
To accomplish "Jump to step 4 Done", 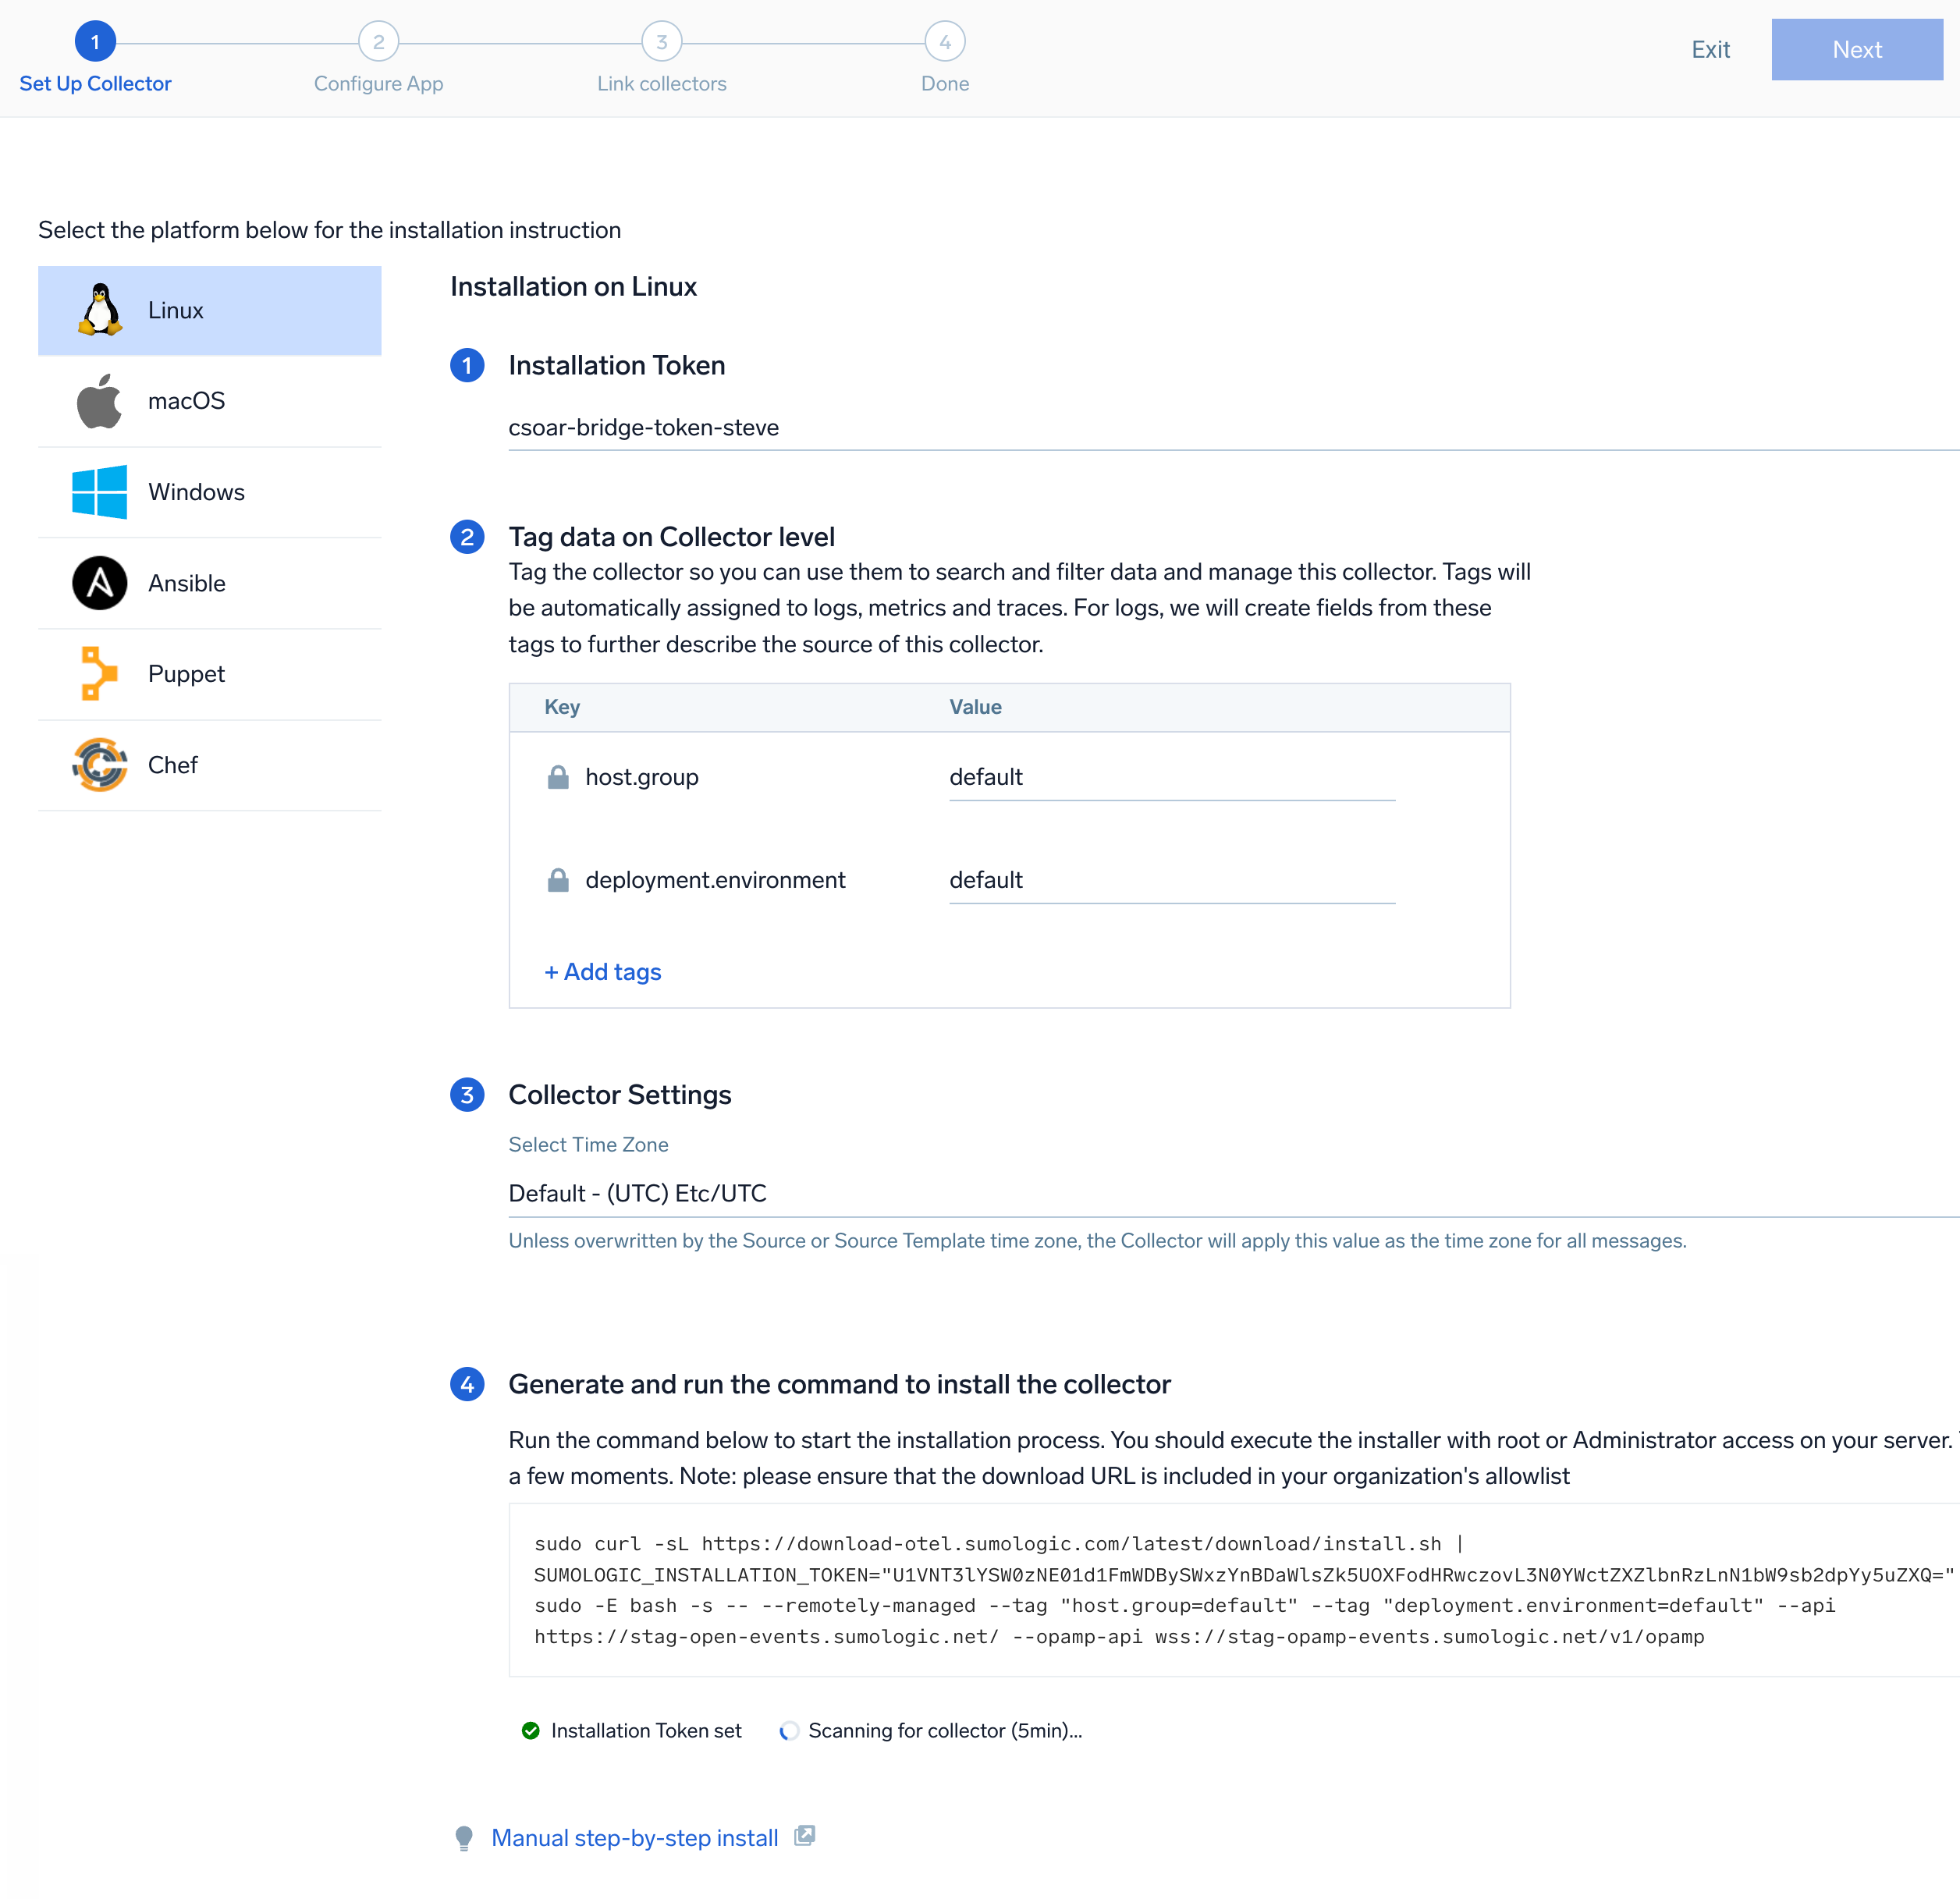I will point(944,42).
